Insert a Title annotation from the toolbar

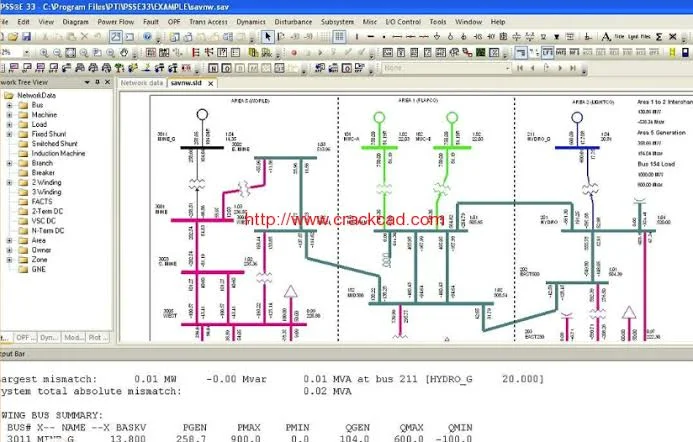coord(620,37)
